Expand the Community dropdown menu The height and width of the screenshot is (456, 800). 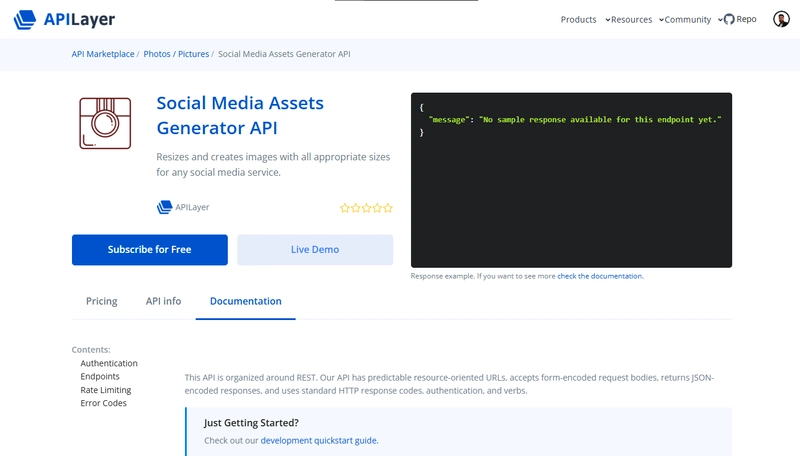point(693,19)
